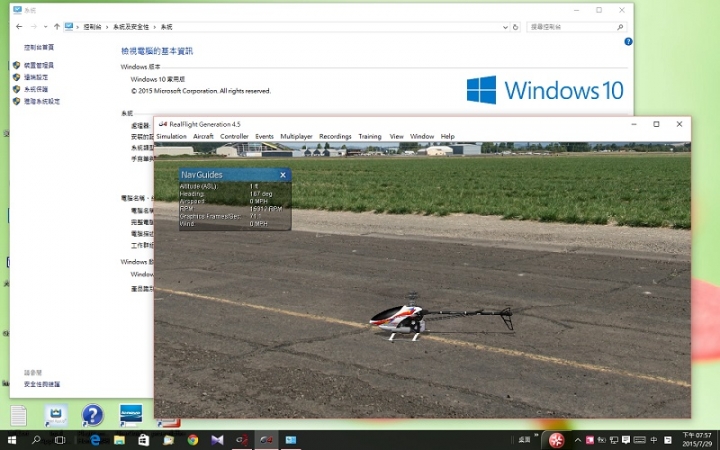Click the search magnifier in Control Panel

tap(620, 27)
